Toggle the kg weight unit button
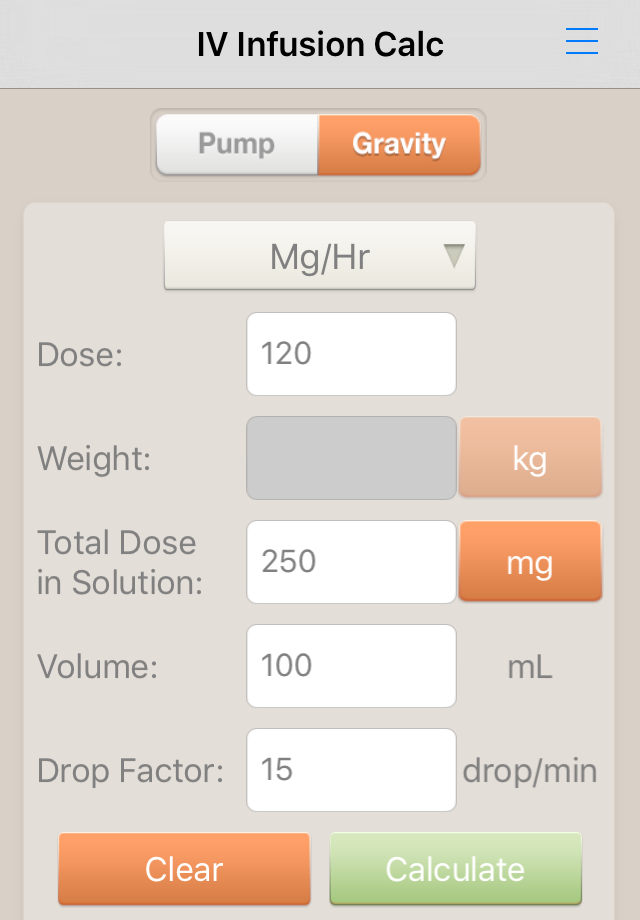640x920 pixels. (530, 458)
